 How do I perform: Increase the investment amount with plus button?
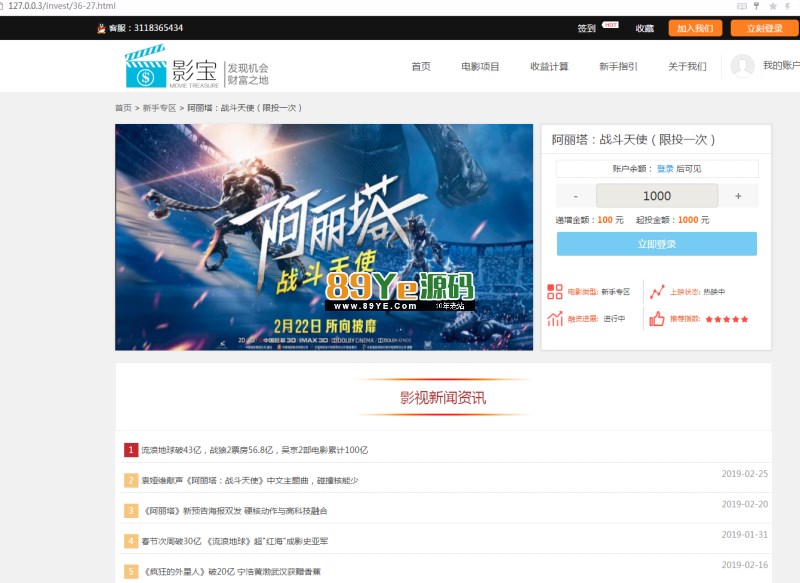pos(738,196)
